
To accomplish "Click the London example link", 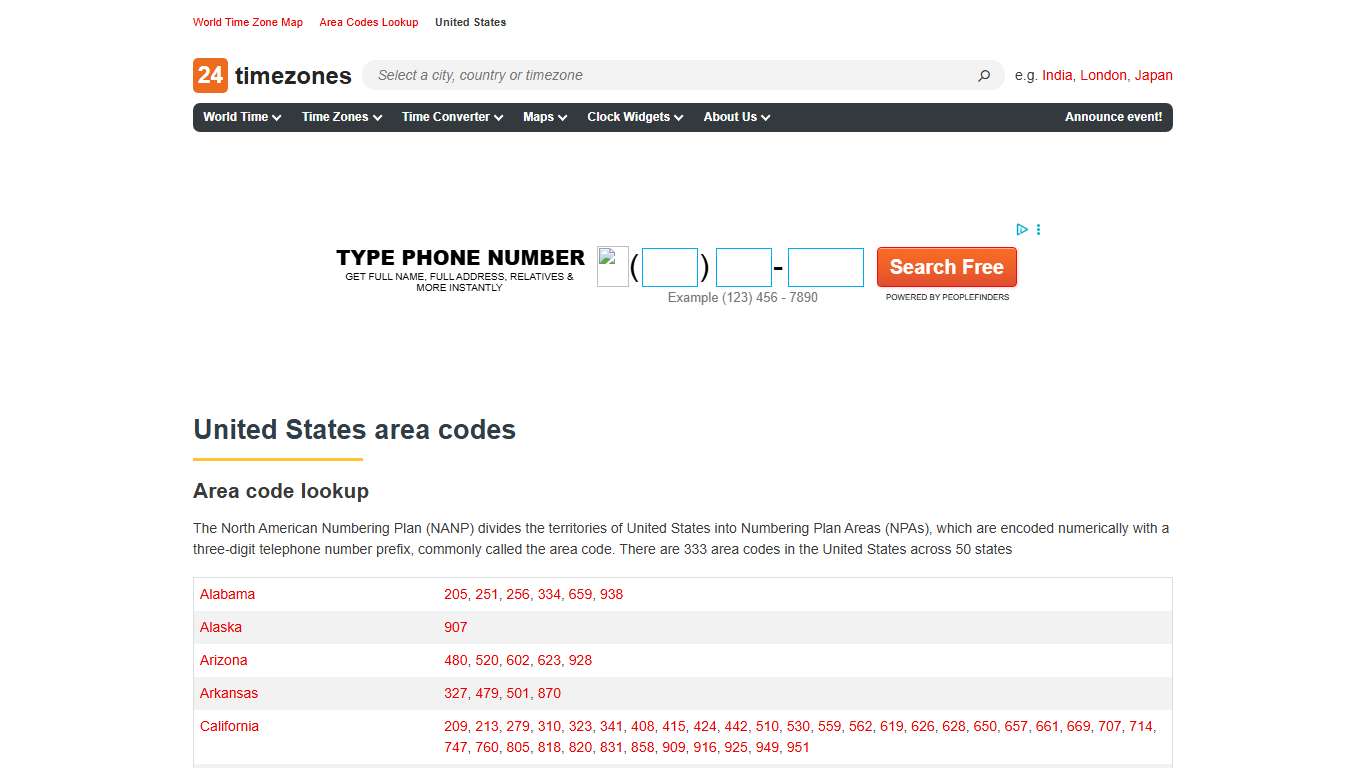I will (x=1103, y=75).
